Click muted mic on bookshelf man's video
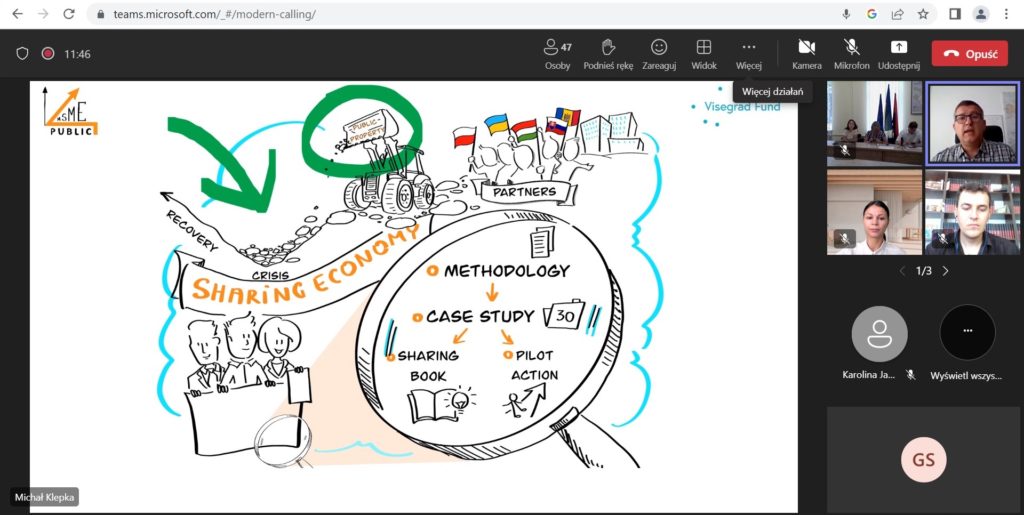The image size is (1024, 515). click(942, 239)
